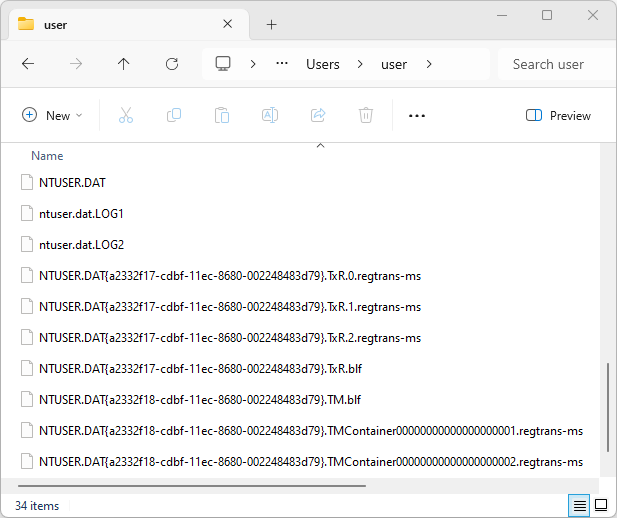Open a new tab with plus button
This screenshot has width=618, height=518.
tap(271, 24)
